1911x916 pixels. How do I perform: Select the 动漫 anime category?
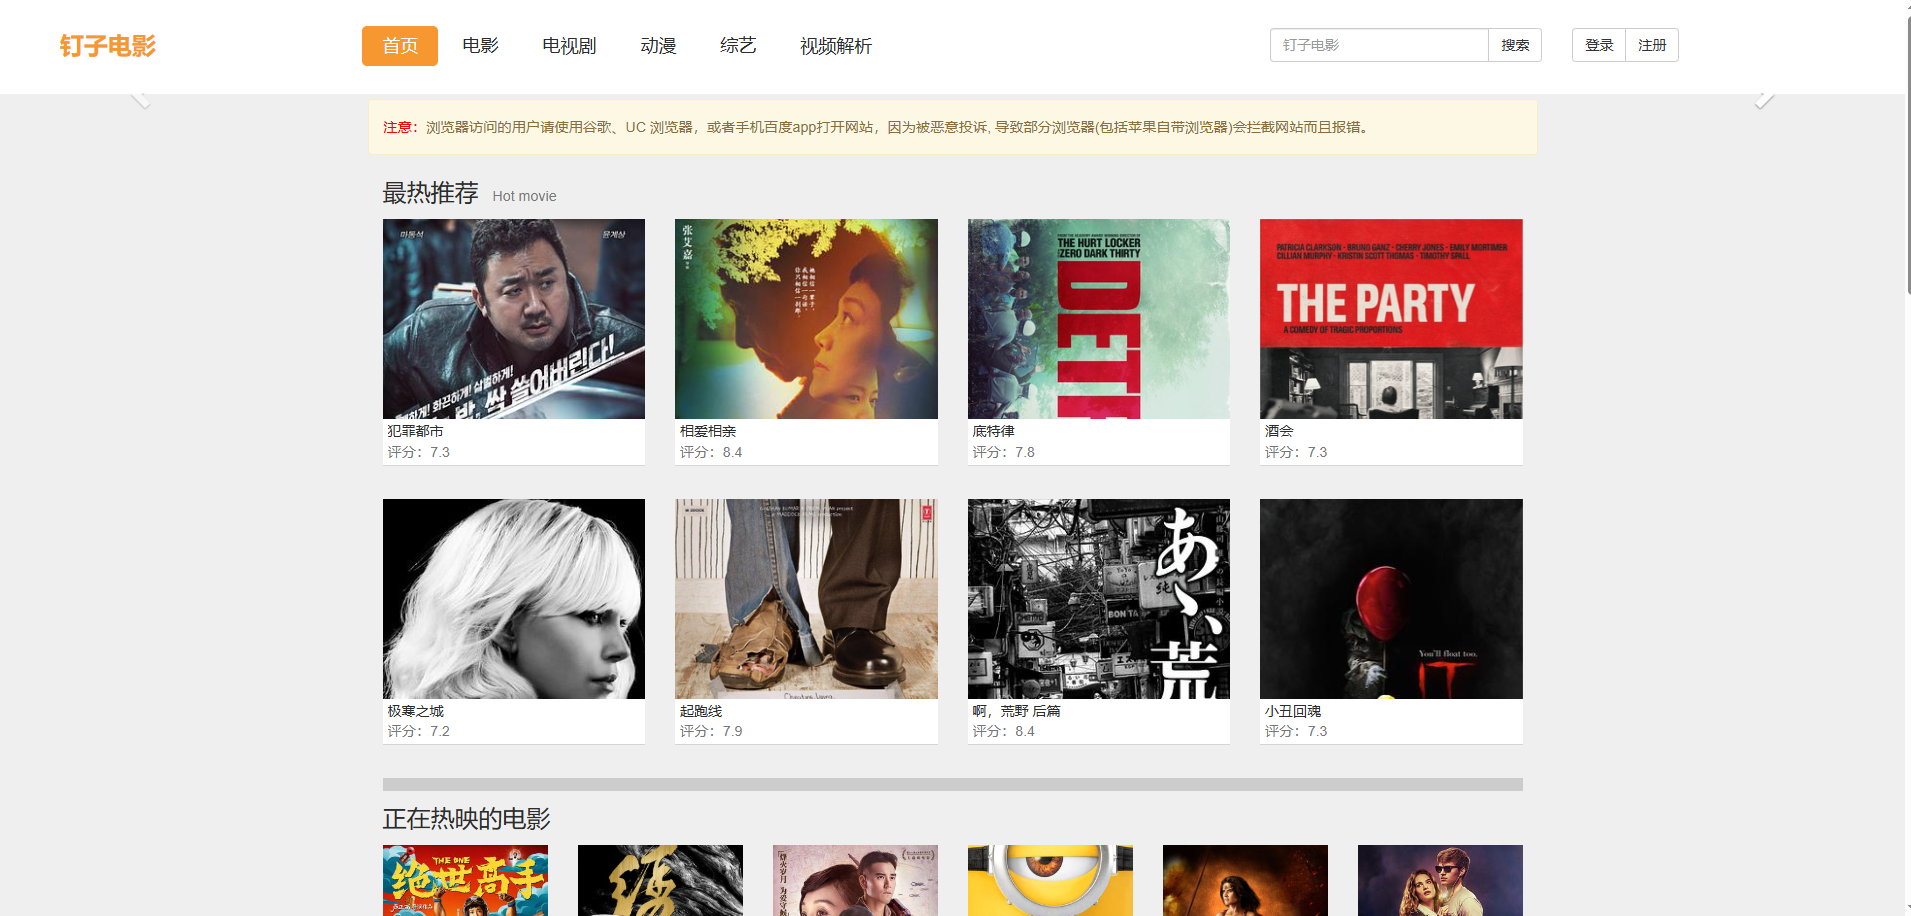click(658, 46)
